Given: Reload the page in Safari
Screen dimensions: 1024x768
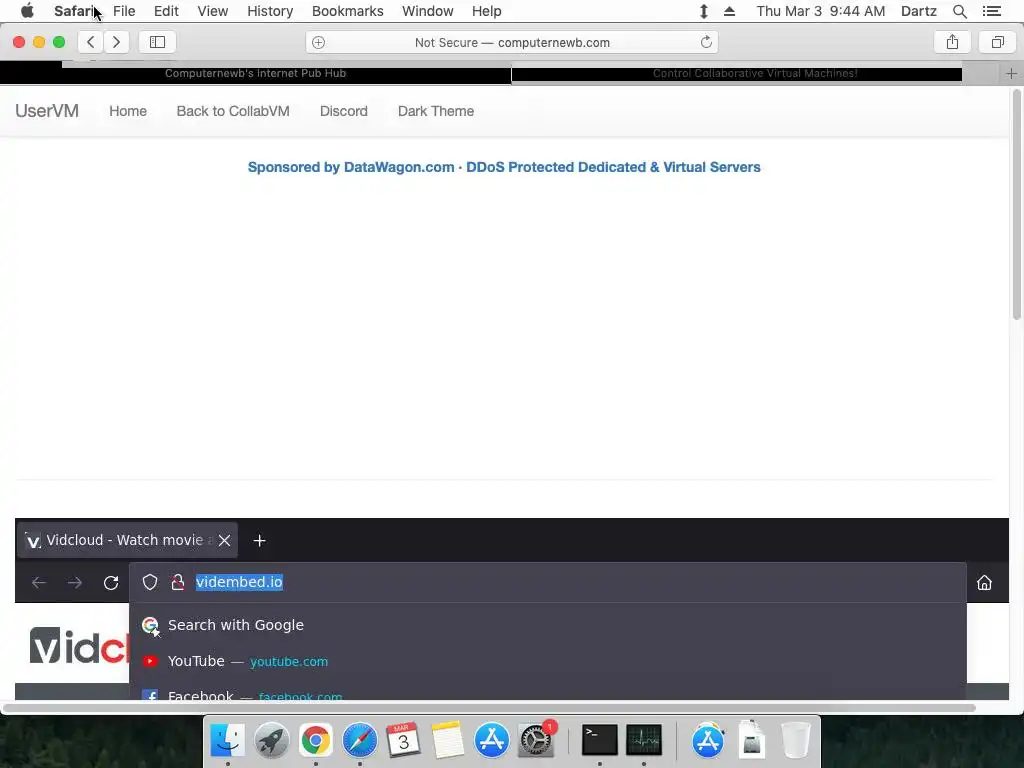Looking at the screenshot, I should [x=706, y=42].
